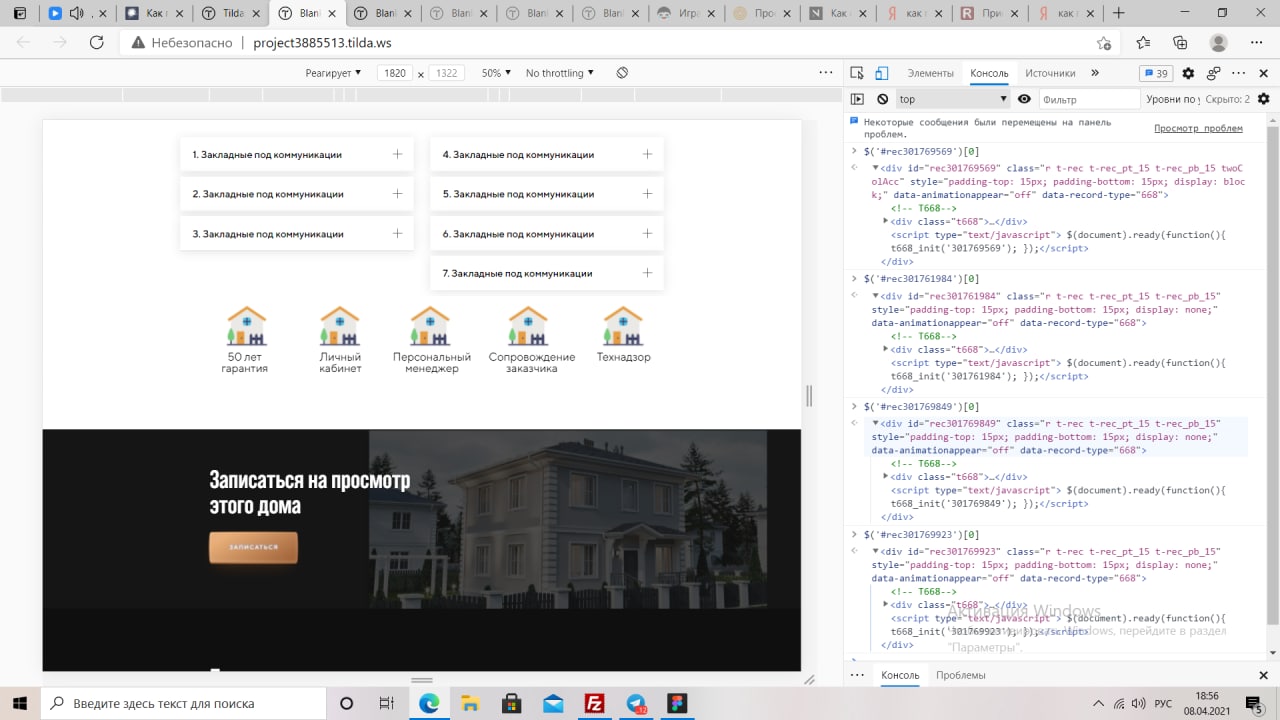Toggle the console sidebar icon

coord(857,99)
